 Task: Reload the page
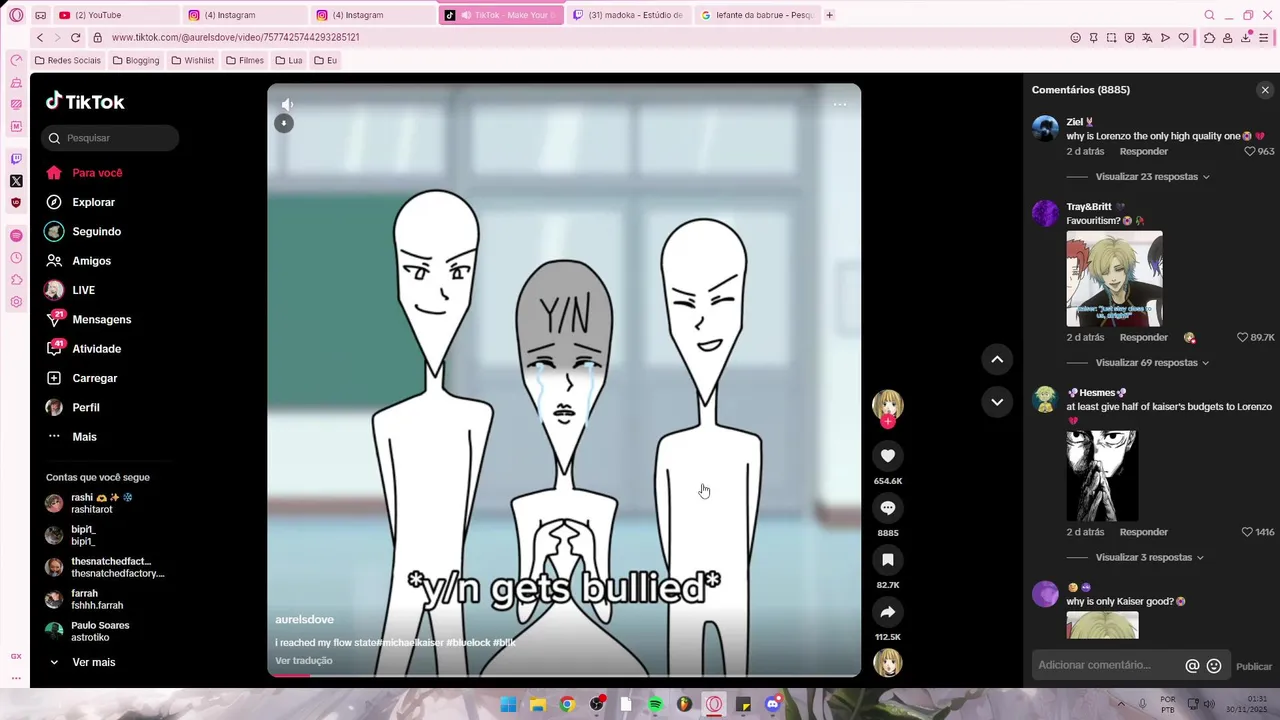click(x=75, y=37)
